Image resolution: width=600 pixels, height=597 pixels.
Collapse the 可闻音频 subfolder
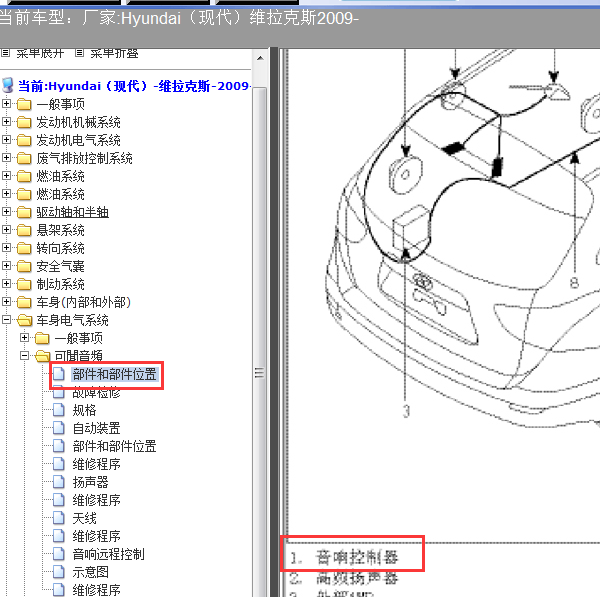tap(24, 356)
